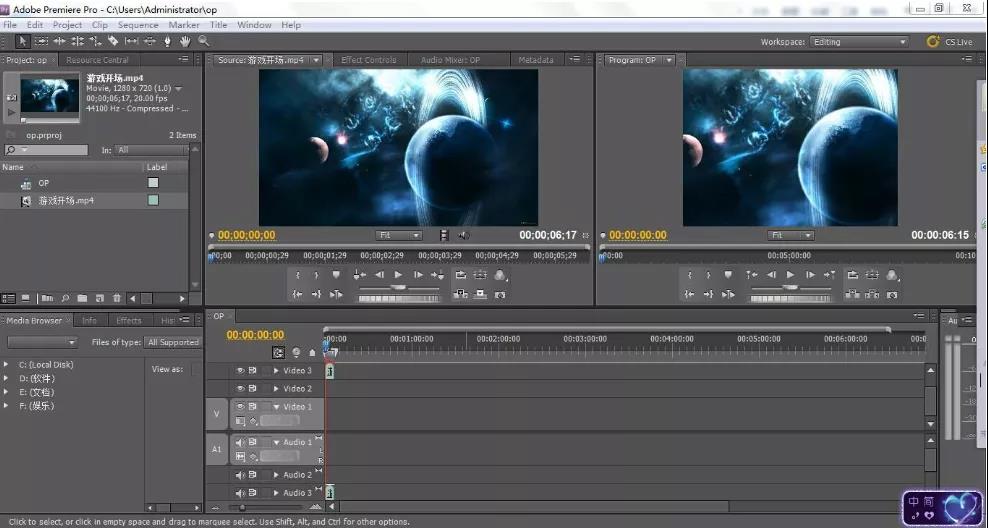Click the timeline timecode 00:00:00:00
The image size is (988, 528).
tap(255, 335)
